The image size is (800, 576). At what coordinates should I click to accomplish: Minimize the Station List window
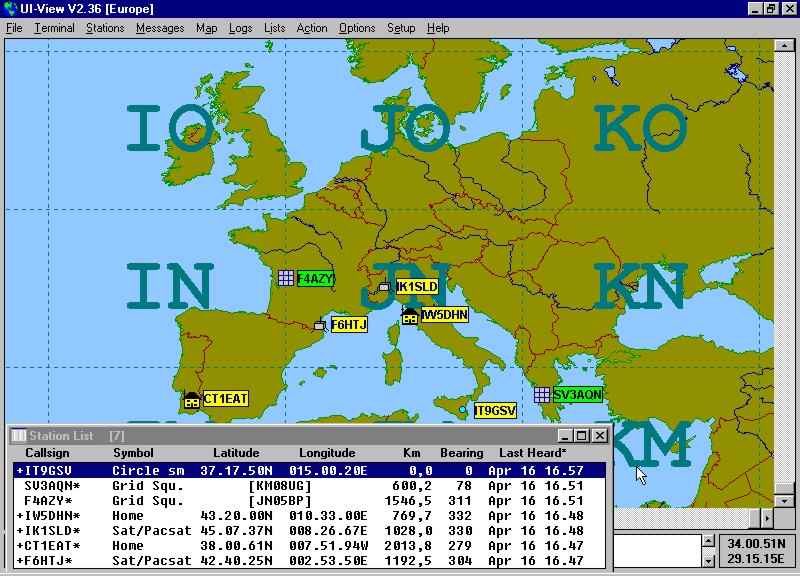[x=564, y=435]
